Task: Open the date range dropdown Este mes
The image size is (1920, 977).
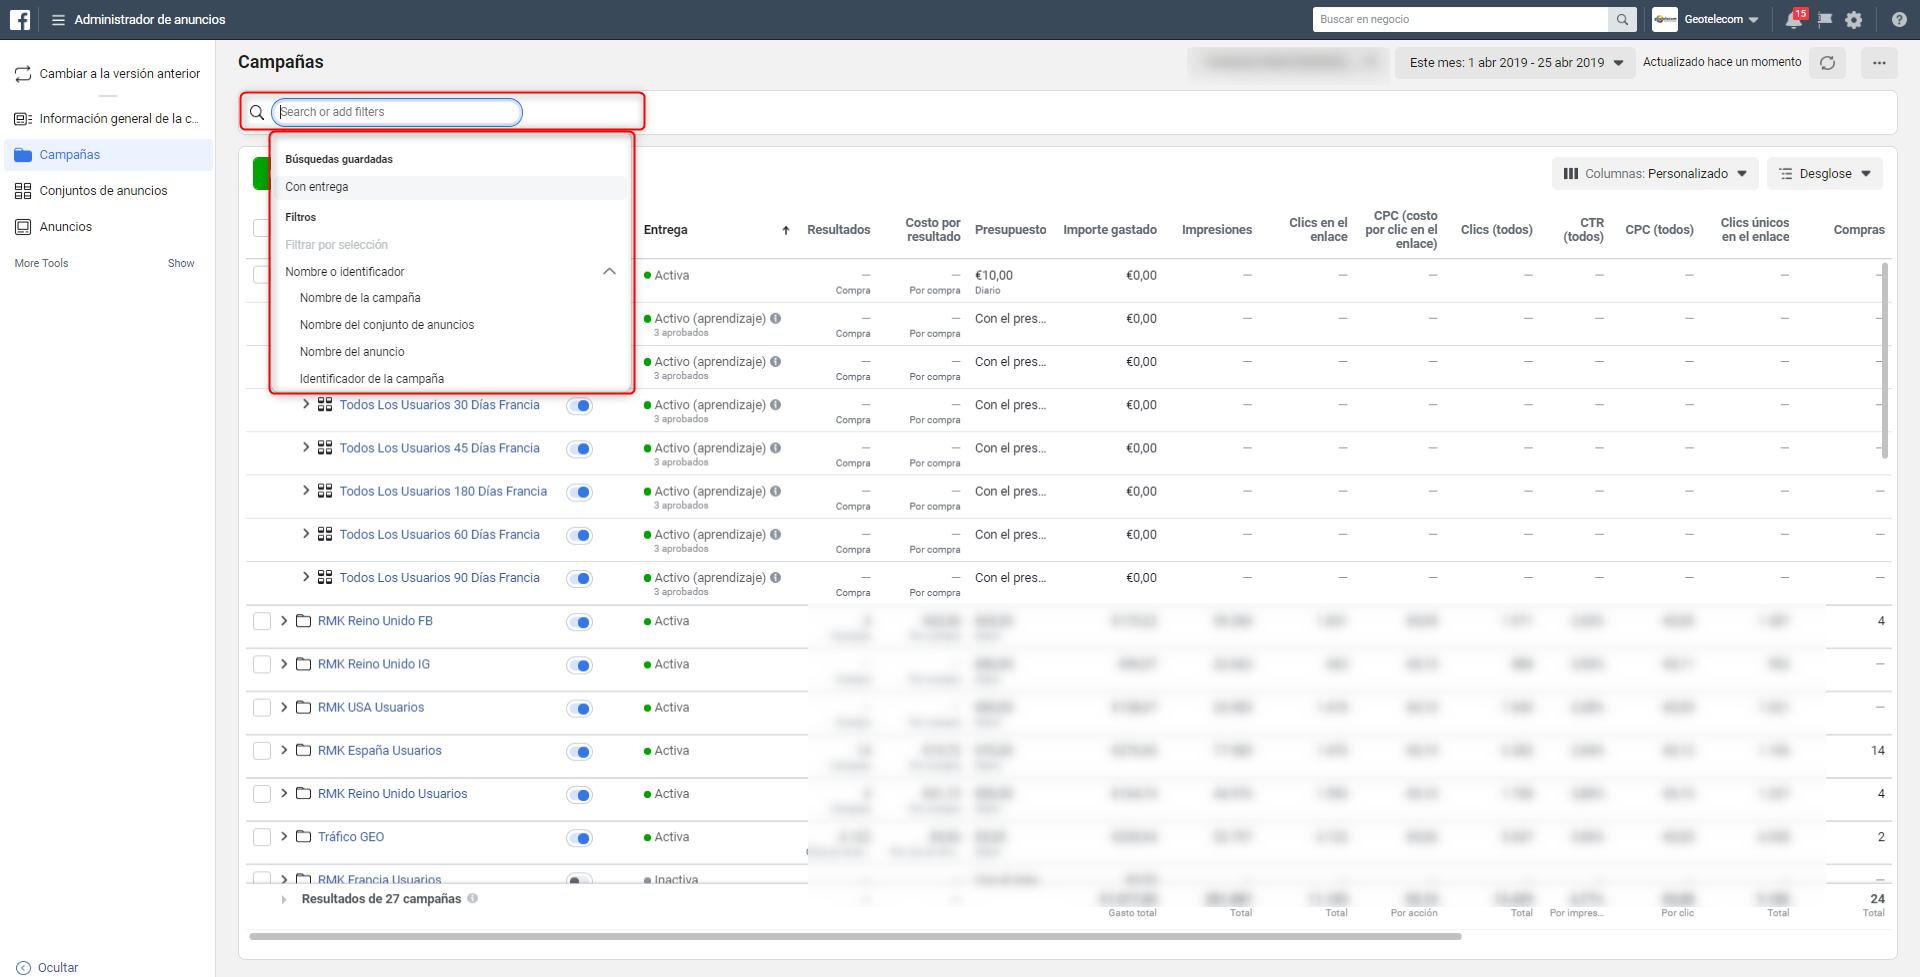Action: click(x=1515, y=63)
